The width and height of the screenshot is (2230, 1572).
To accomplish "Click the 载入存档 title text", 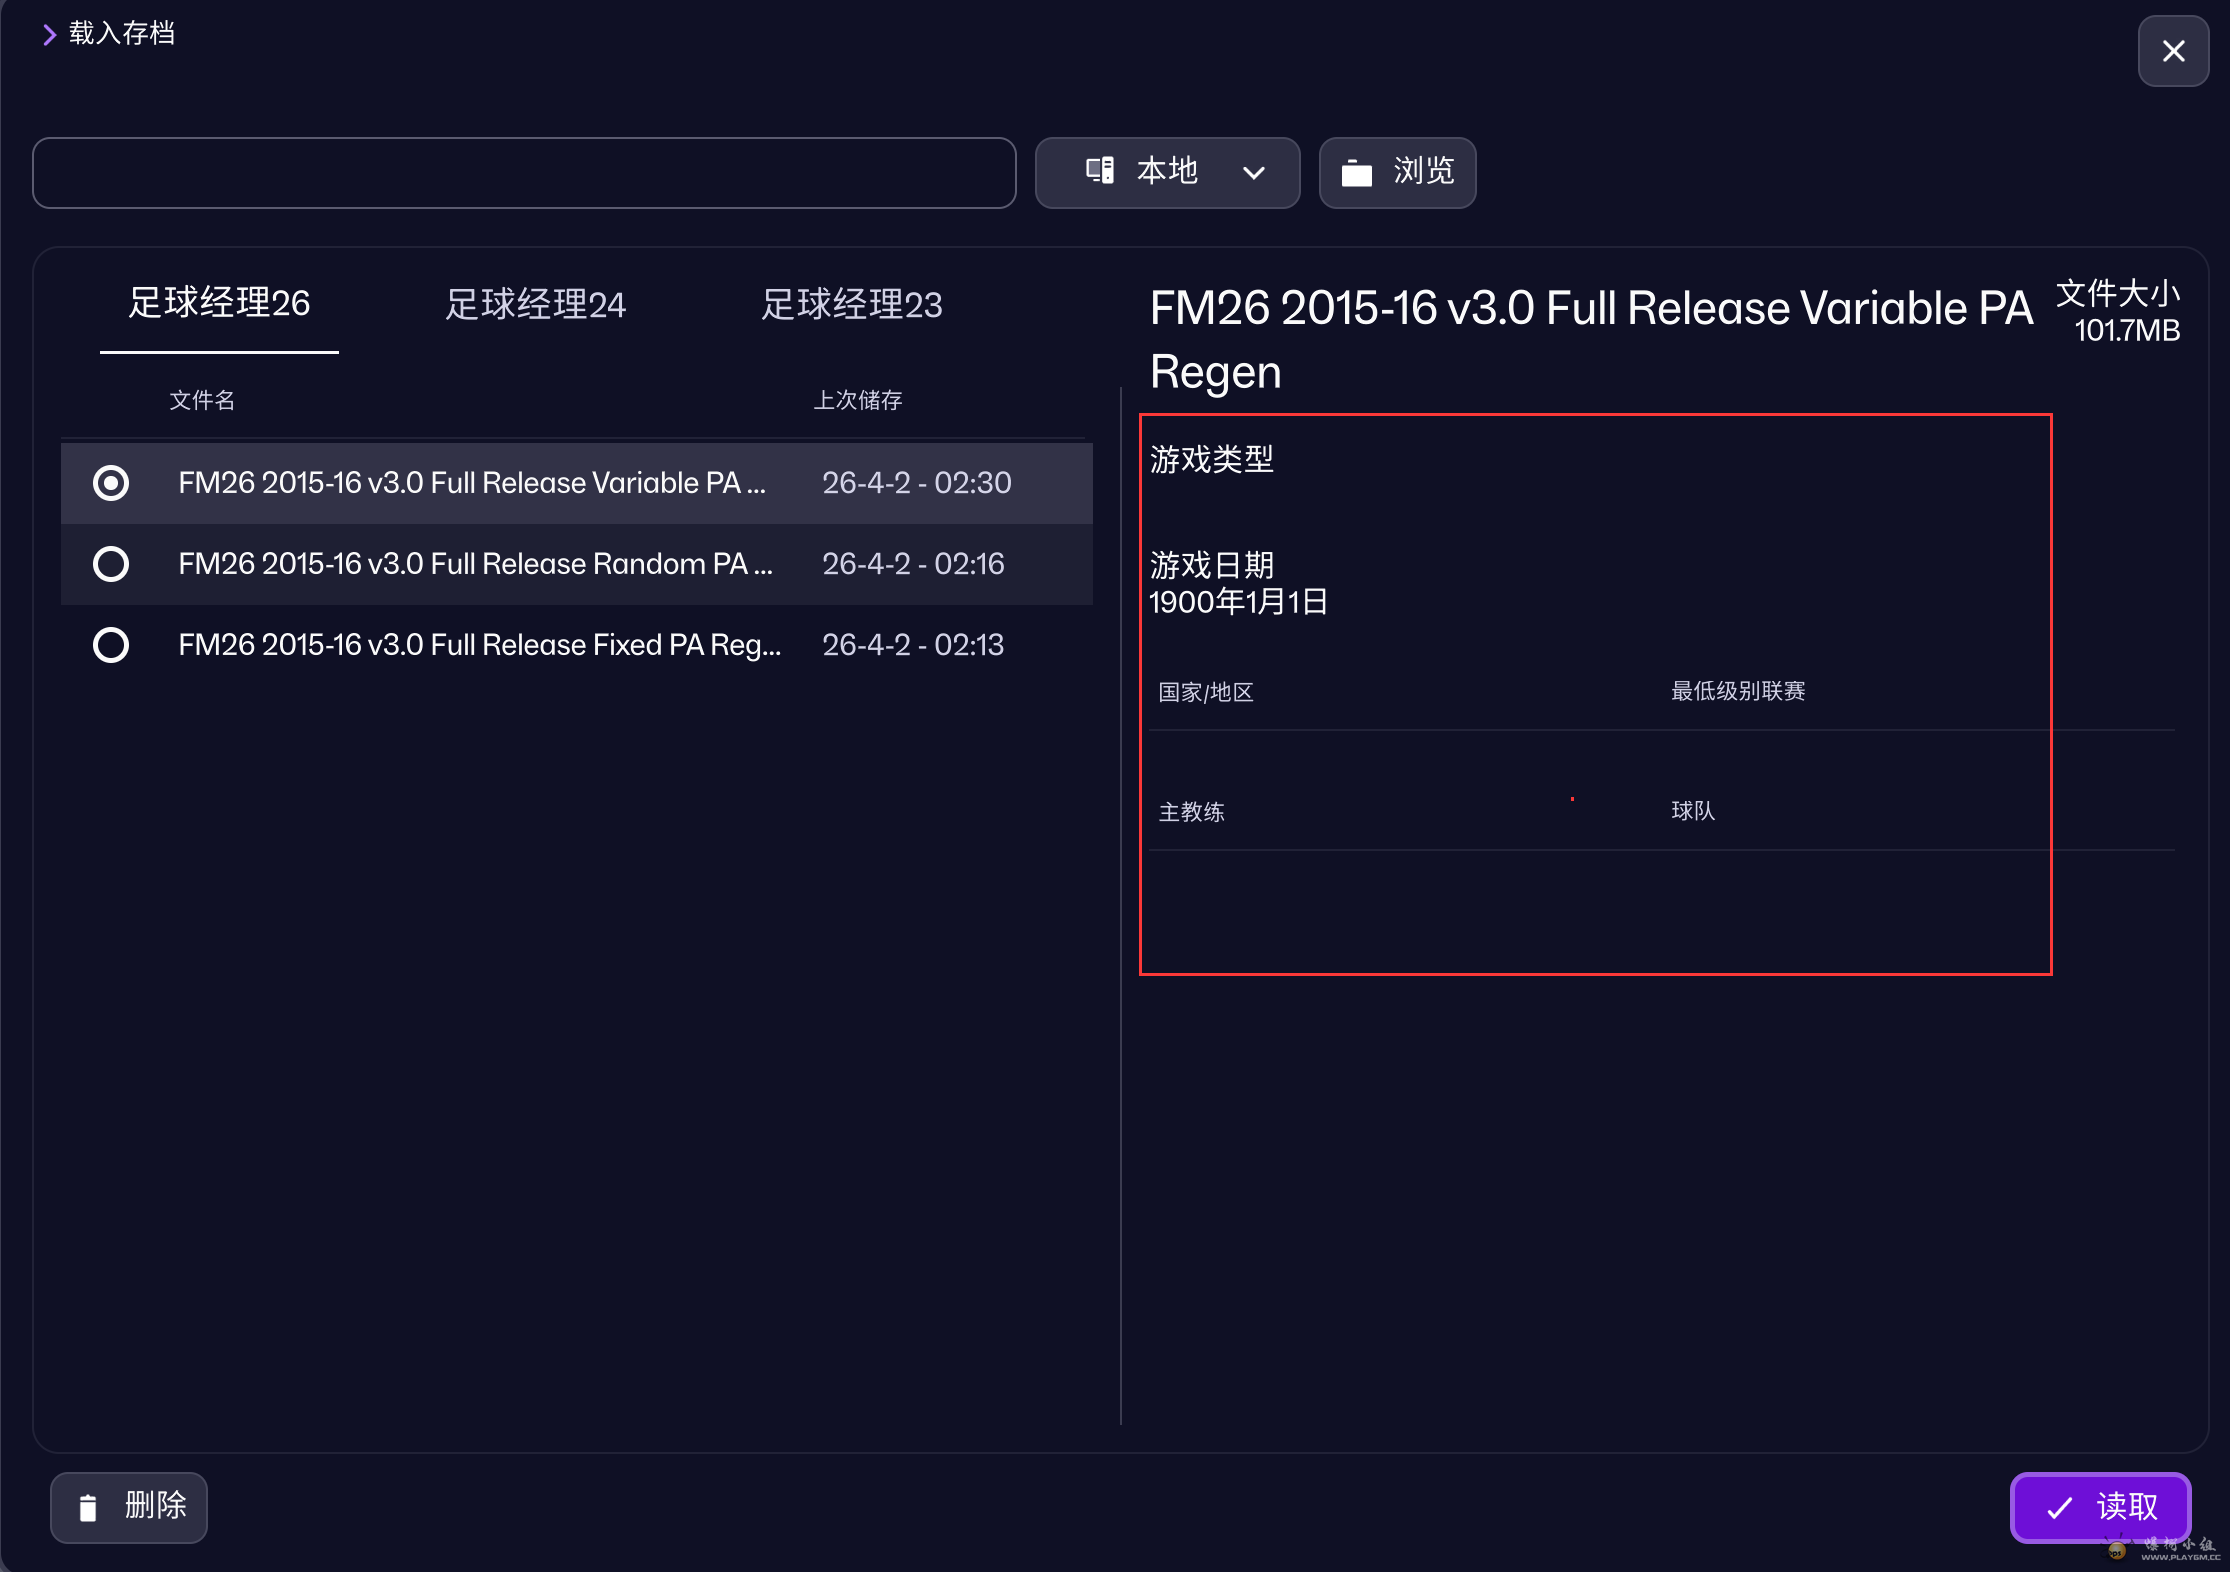I will click(122, 33).
